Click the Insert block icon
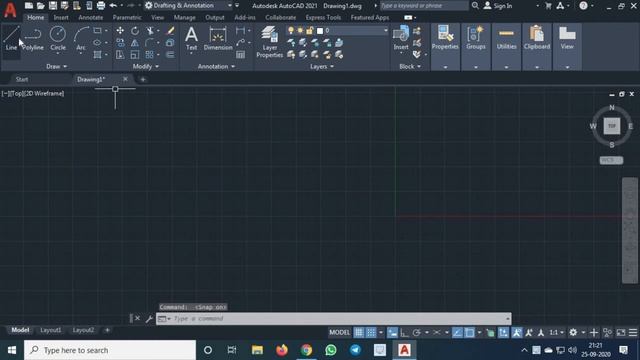The width and height of the screenshot is (640, 360). [401, 38]
